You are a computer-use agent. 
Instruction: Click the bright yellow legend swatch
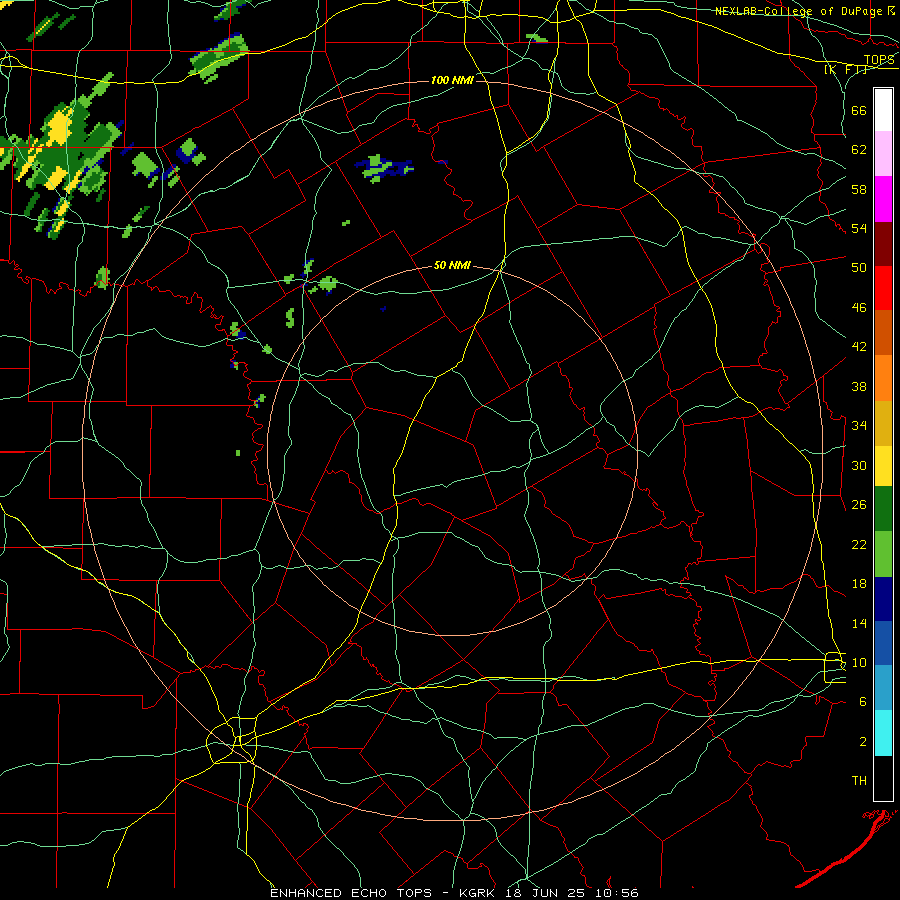click(x=883, y=466)
